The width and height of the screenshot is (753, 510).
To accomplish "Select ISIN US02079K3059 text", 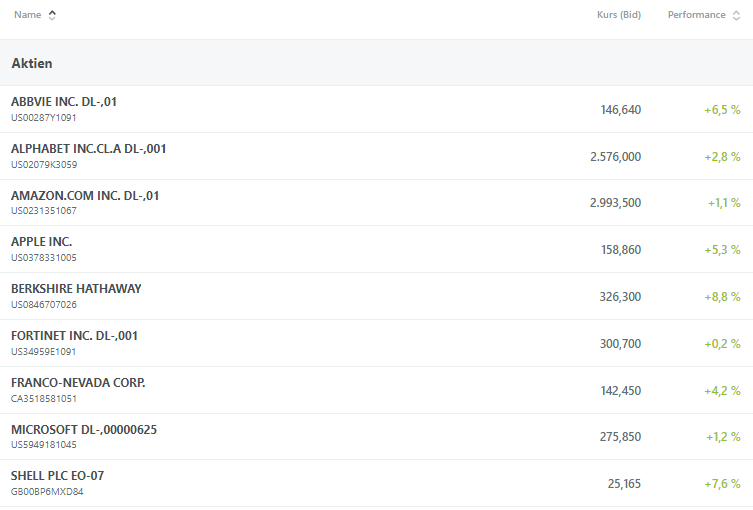I will tap(44, 165).
